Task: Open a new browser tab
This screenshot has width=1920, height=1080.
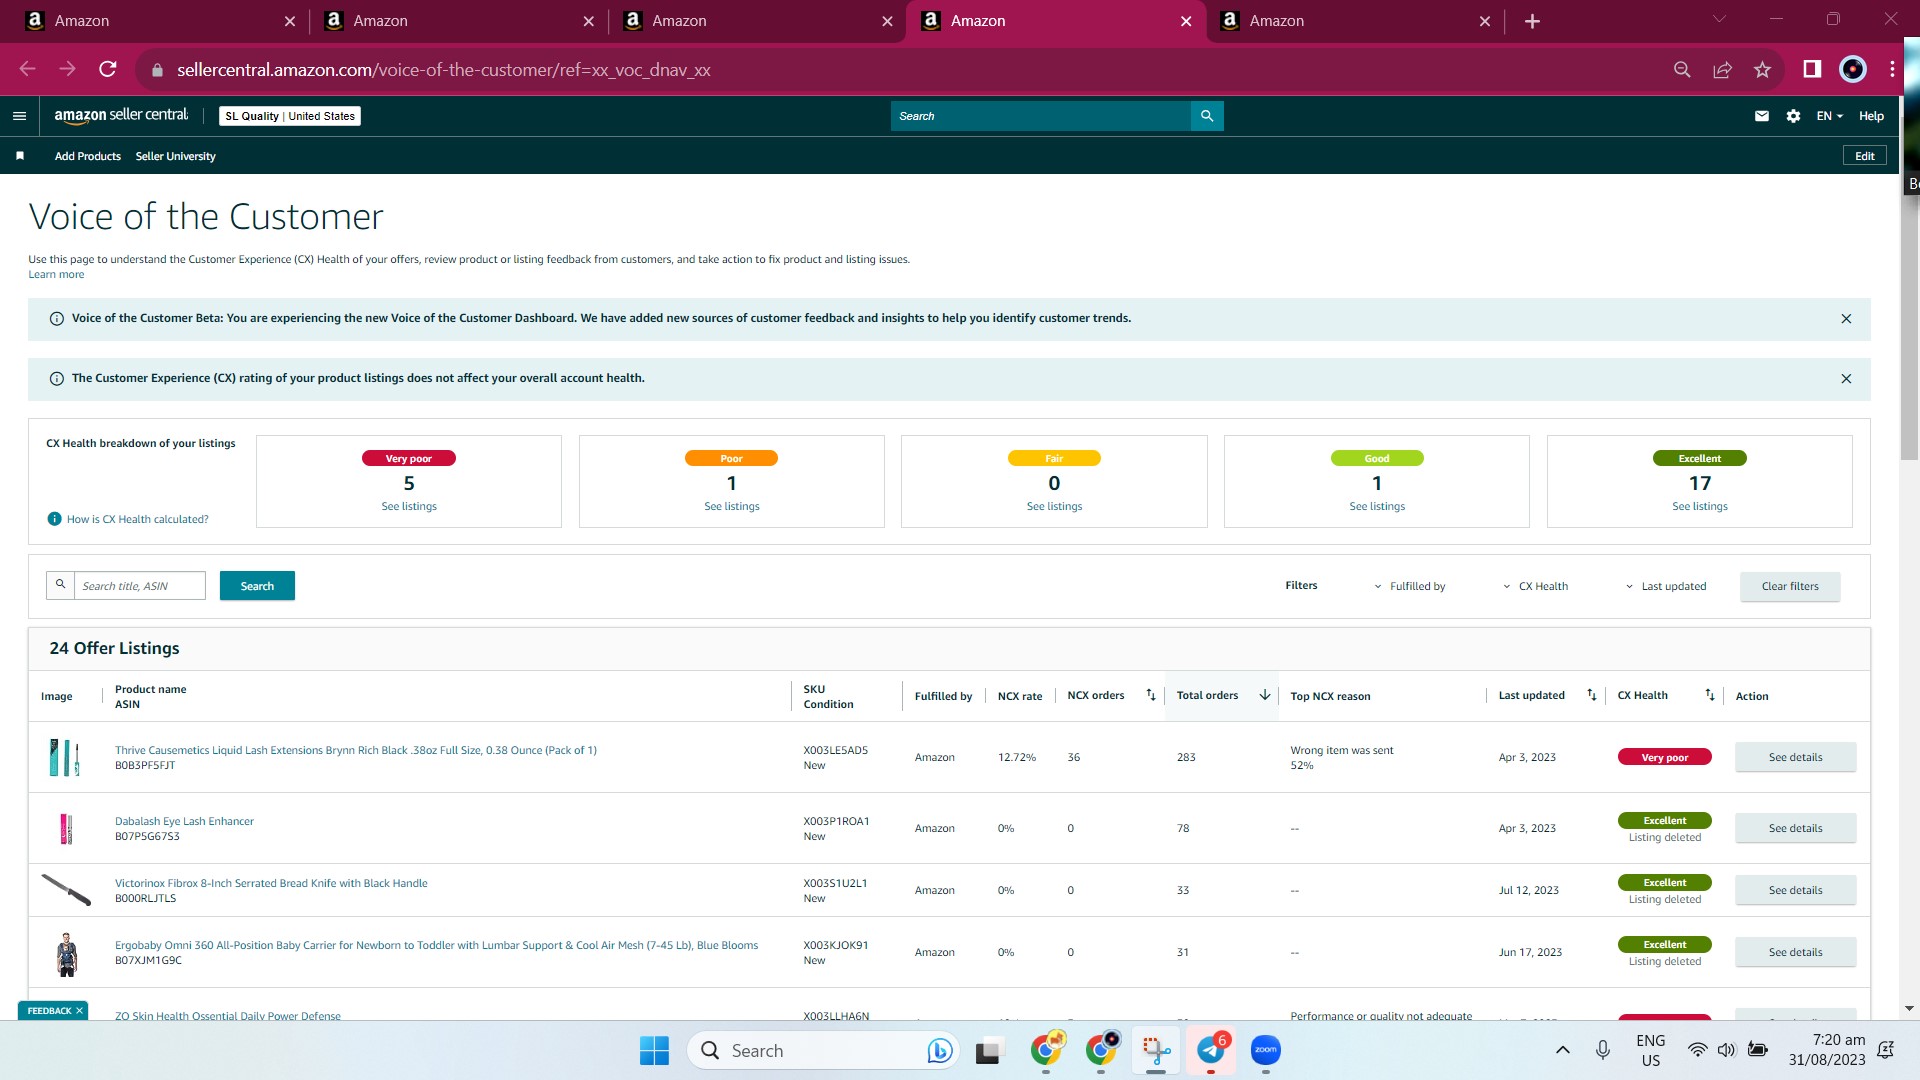Action: click(x=1532, y=21)
